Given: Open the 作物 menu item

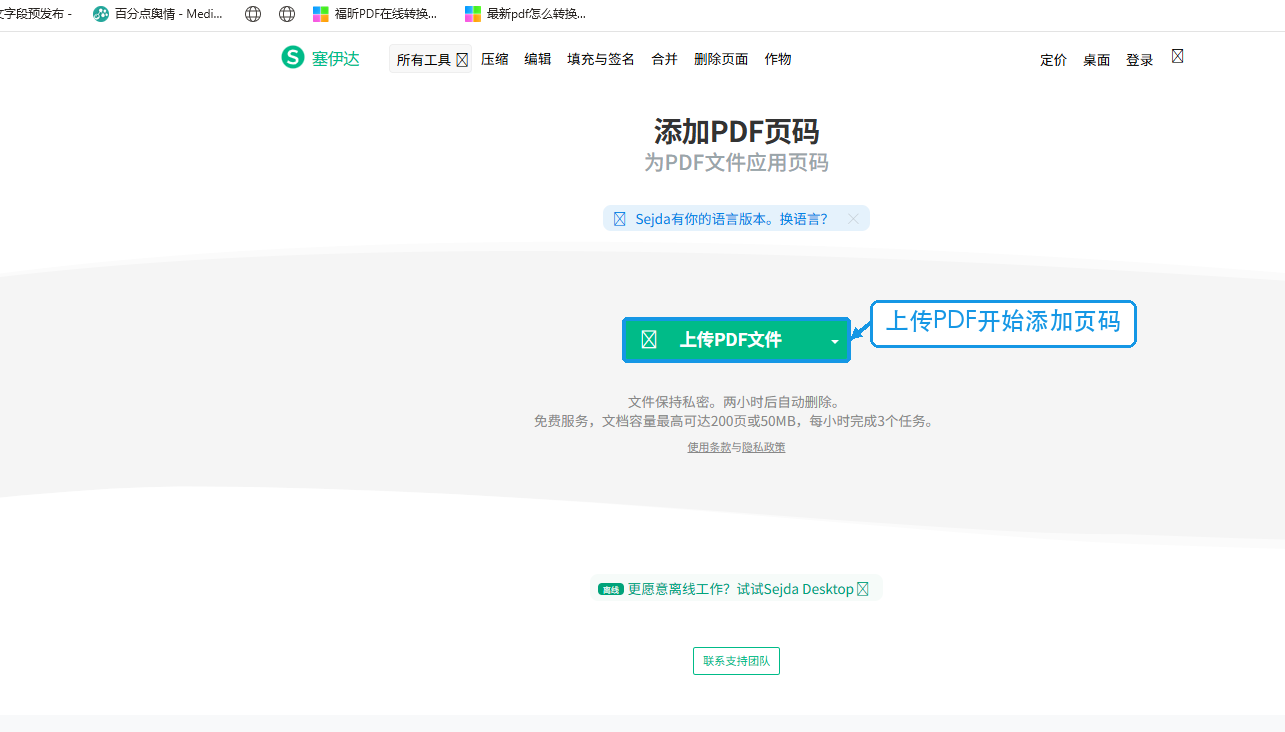Looking at the screenshot, I should [x=778, y=59].
